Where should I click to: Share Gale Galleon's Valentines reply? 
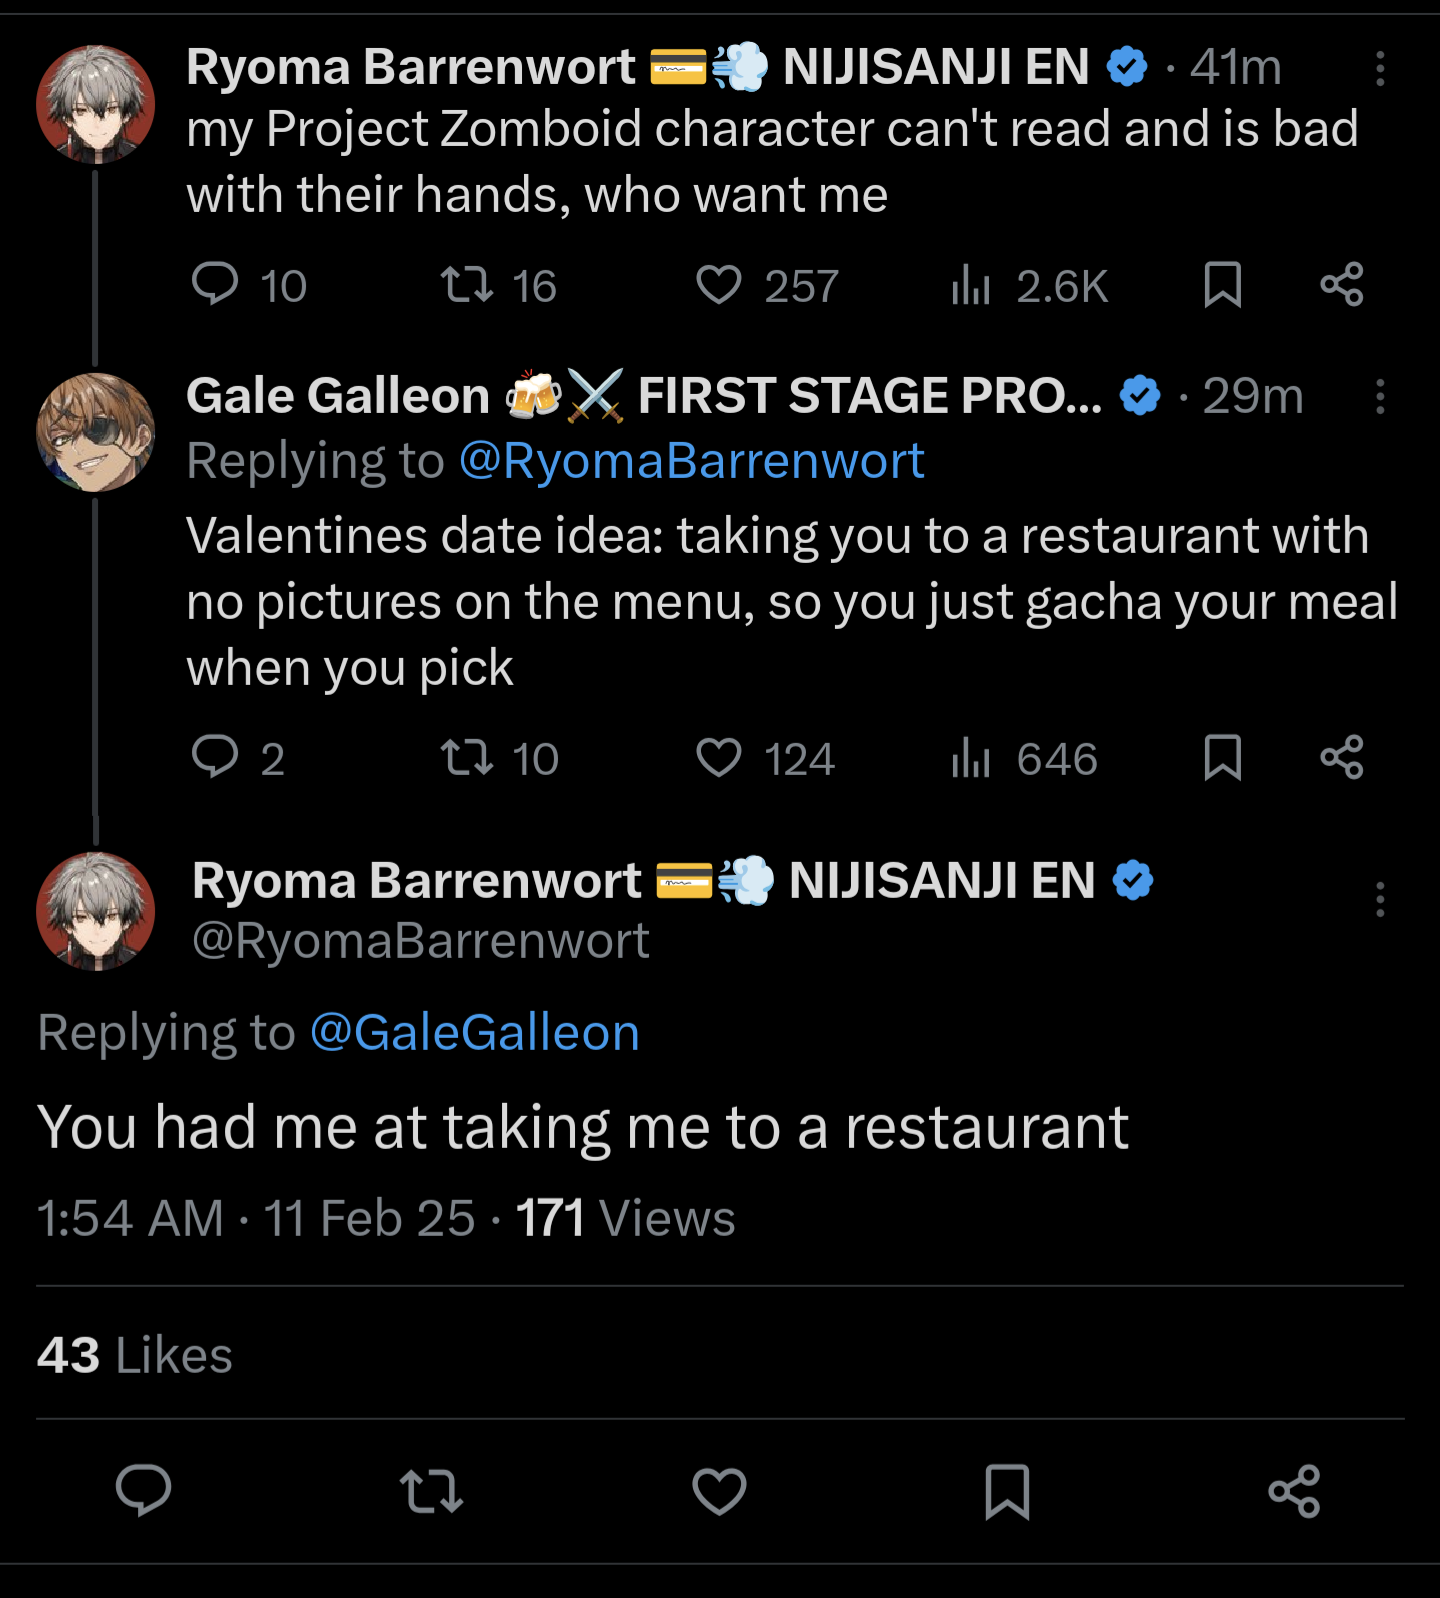coord(1341,757)
